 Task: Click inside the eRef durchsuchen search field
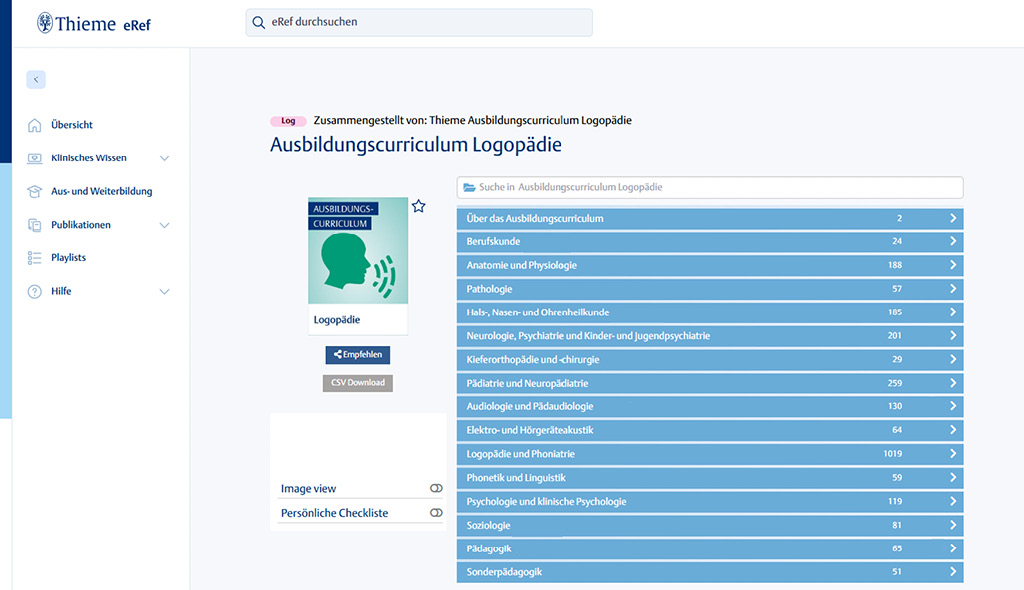[419, 22]
